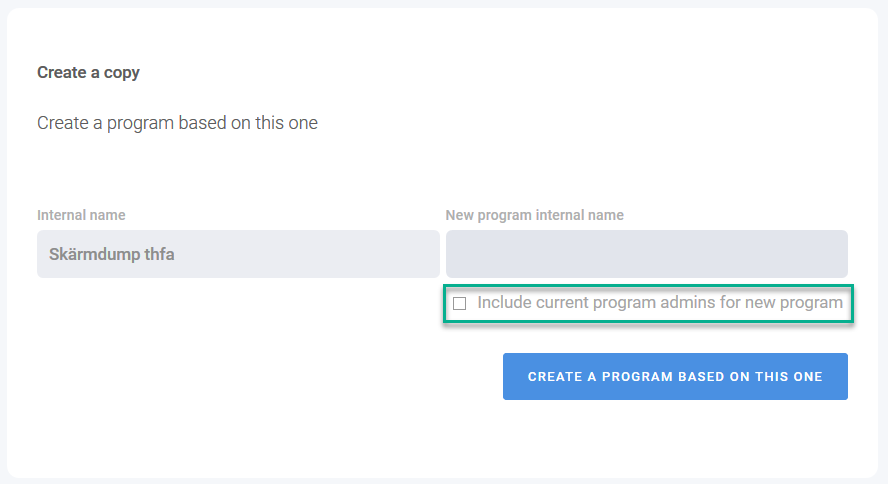Click the greyed-out existing program name field
Image resolution: width=888 pixels, height=484 pixels.
238,254
